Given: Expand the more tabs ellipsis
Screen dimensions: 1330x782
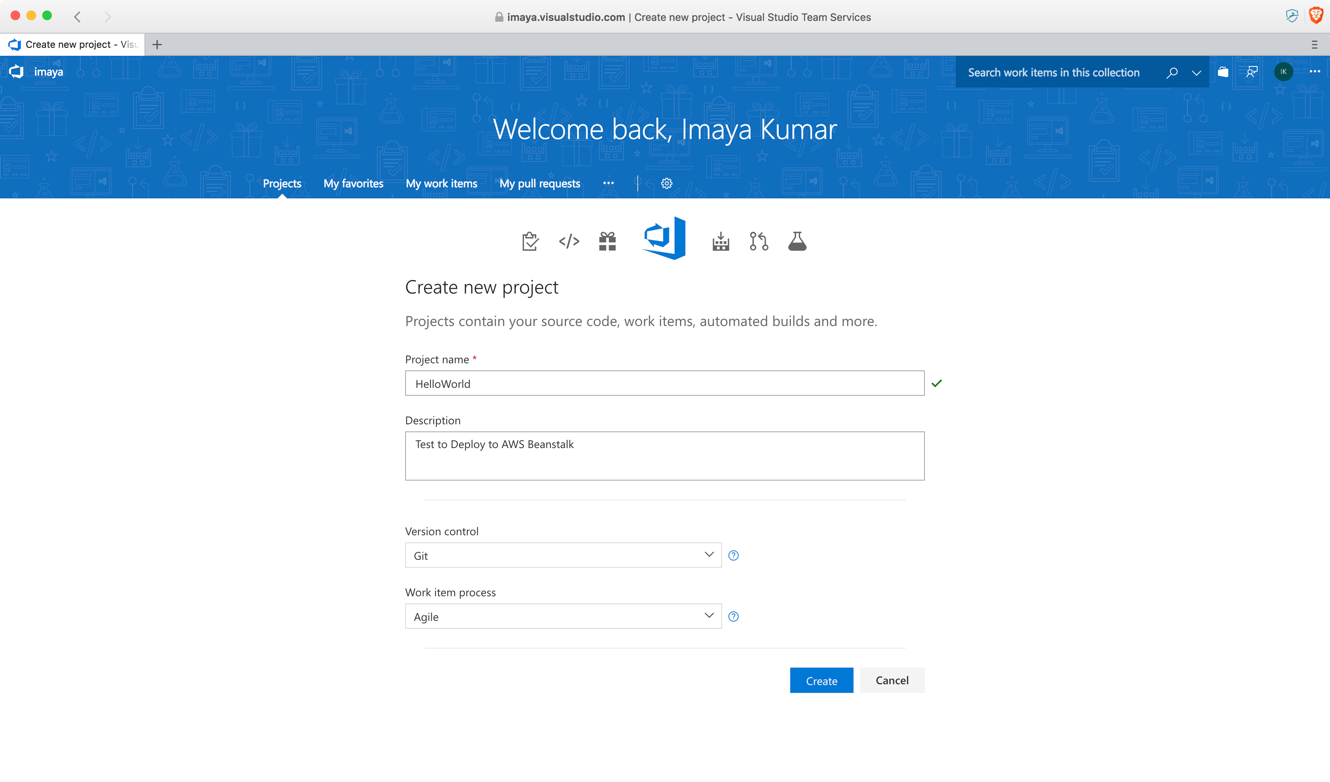Looking at the screenshot, I should point(608,184).
